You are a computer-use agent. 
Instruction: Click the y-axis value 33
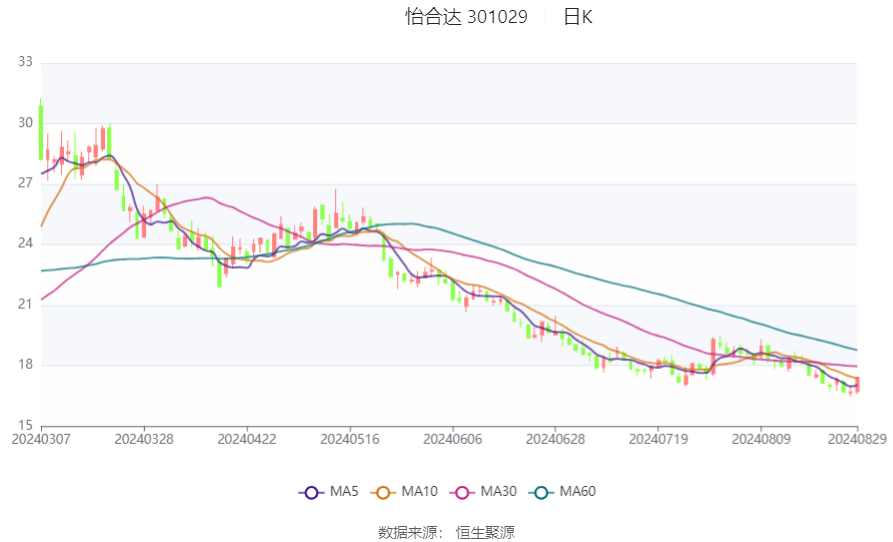click(x=25, y=61)
